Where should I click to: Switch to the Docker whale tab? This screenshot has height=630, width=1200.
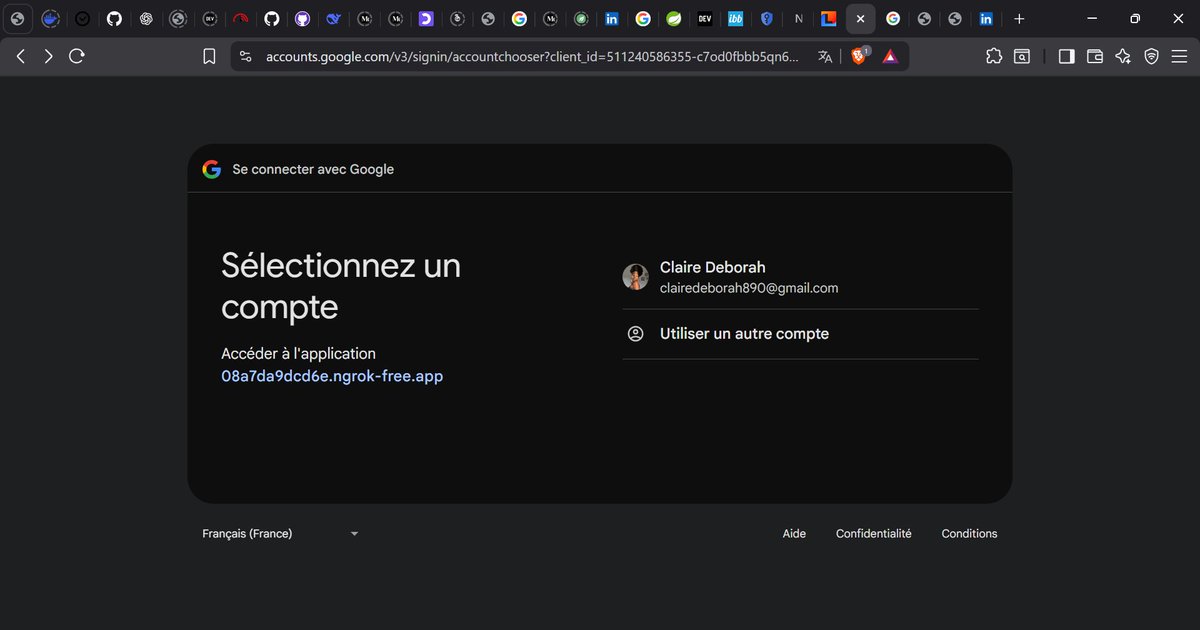pyautogui.click(x=50, y=19)
